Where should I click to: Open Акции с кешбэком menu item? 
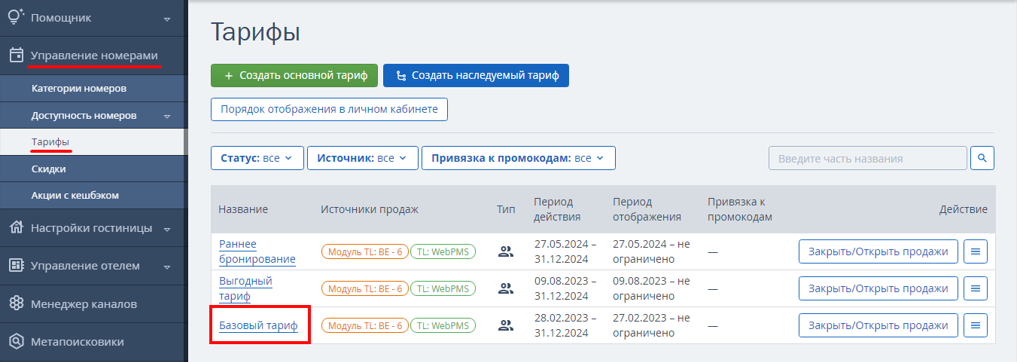(75, 195)
